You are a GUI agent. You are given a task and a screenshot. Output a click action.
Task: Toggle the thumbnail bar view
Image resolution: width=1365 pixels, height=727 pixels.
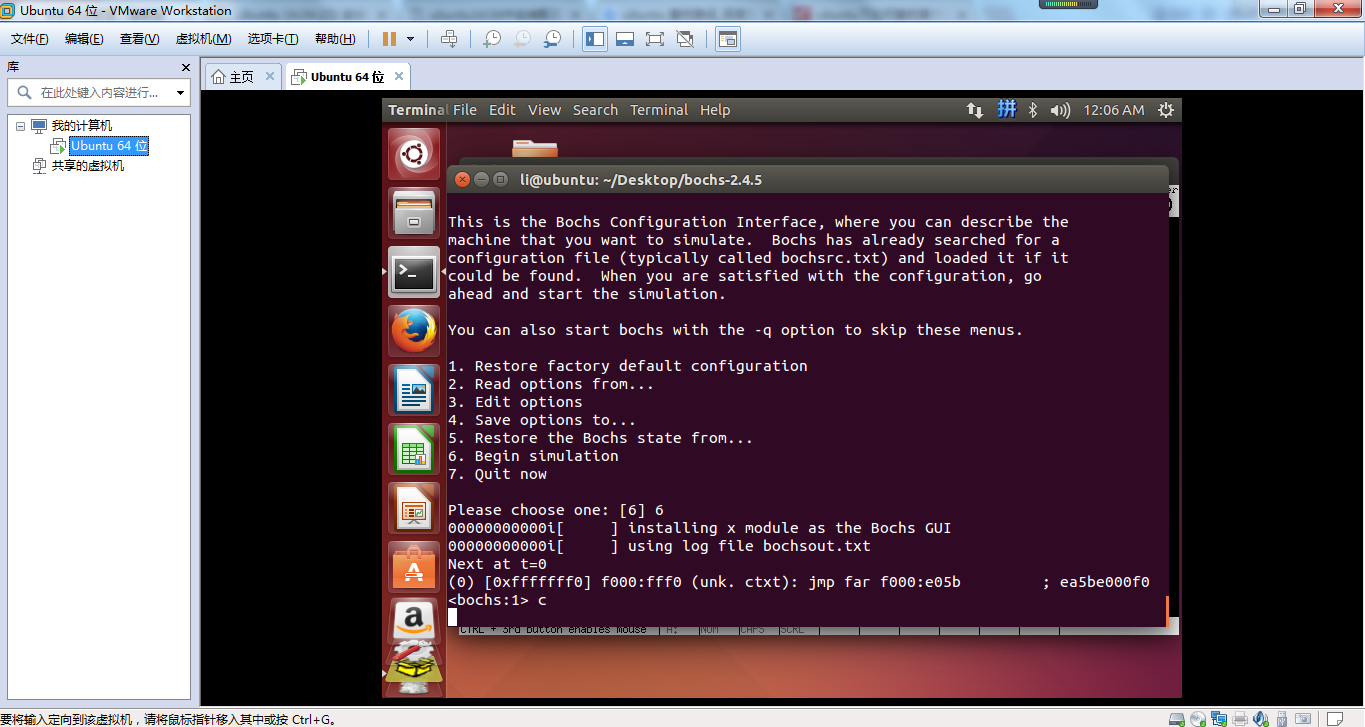[625, 39]
